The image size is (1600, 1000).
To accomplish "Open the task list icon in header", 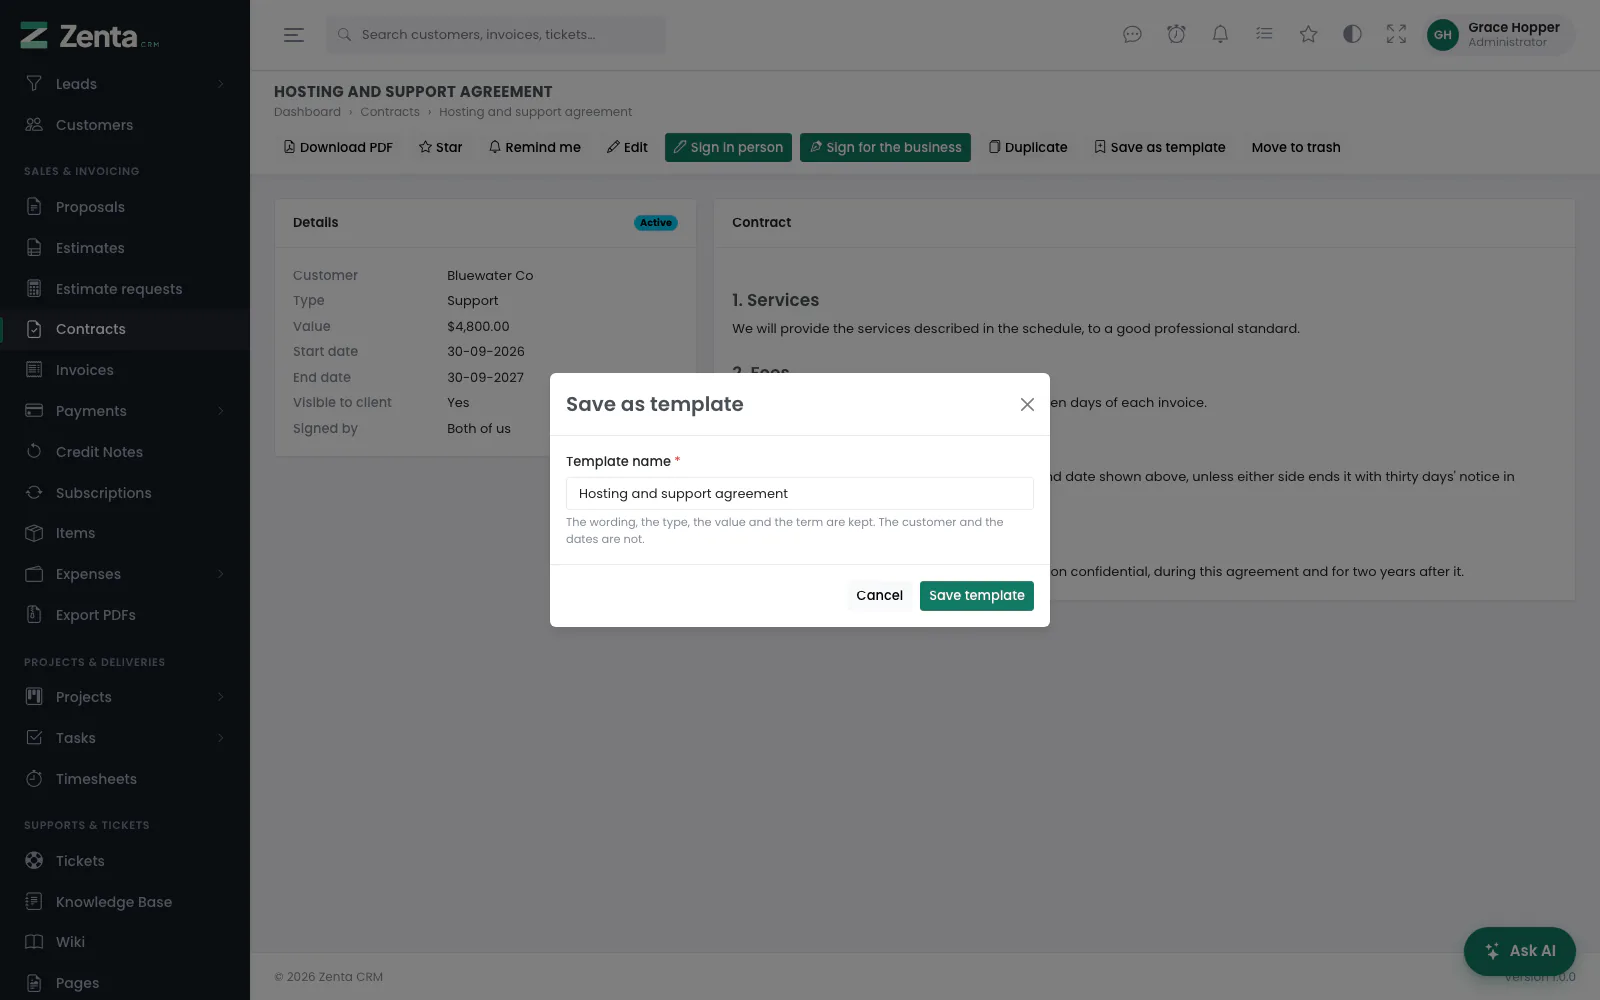I will coord(1264,35).
